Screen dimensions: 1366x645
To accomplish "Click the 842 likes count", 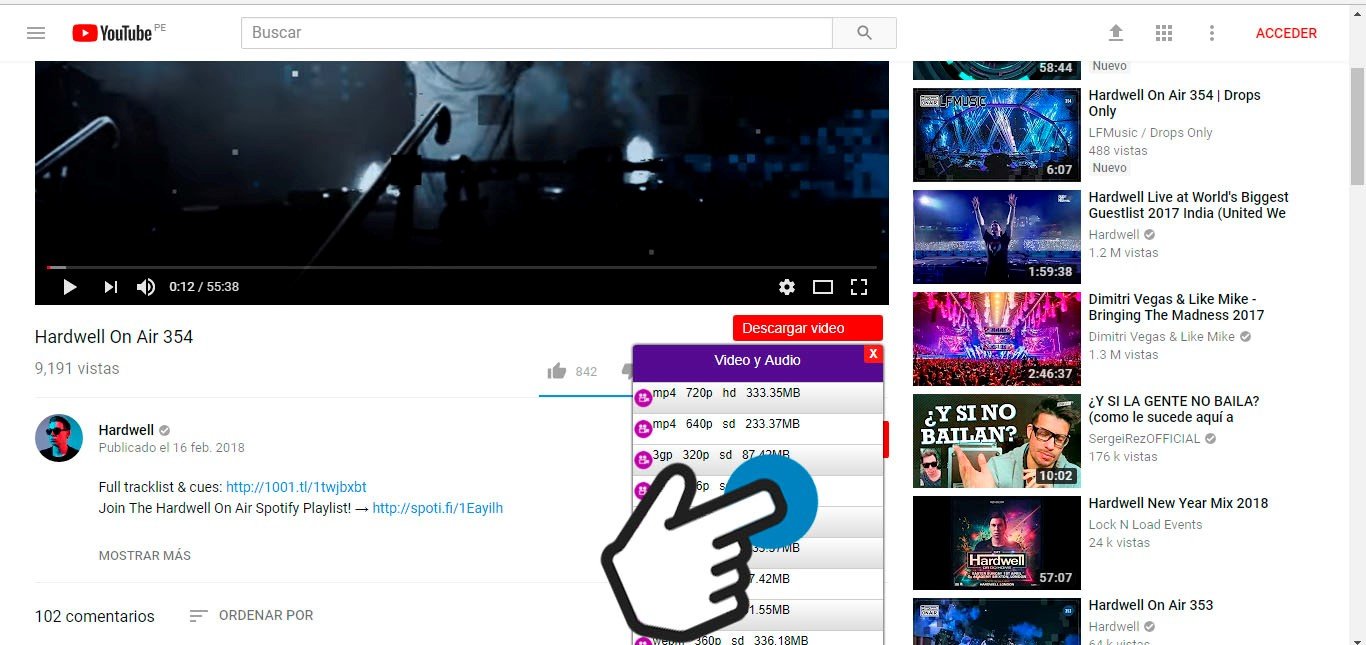I will [586, 372].
